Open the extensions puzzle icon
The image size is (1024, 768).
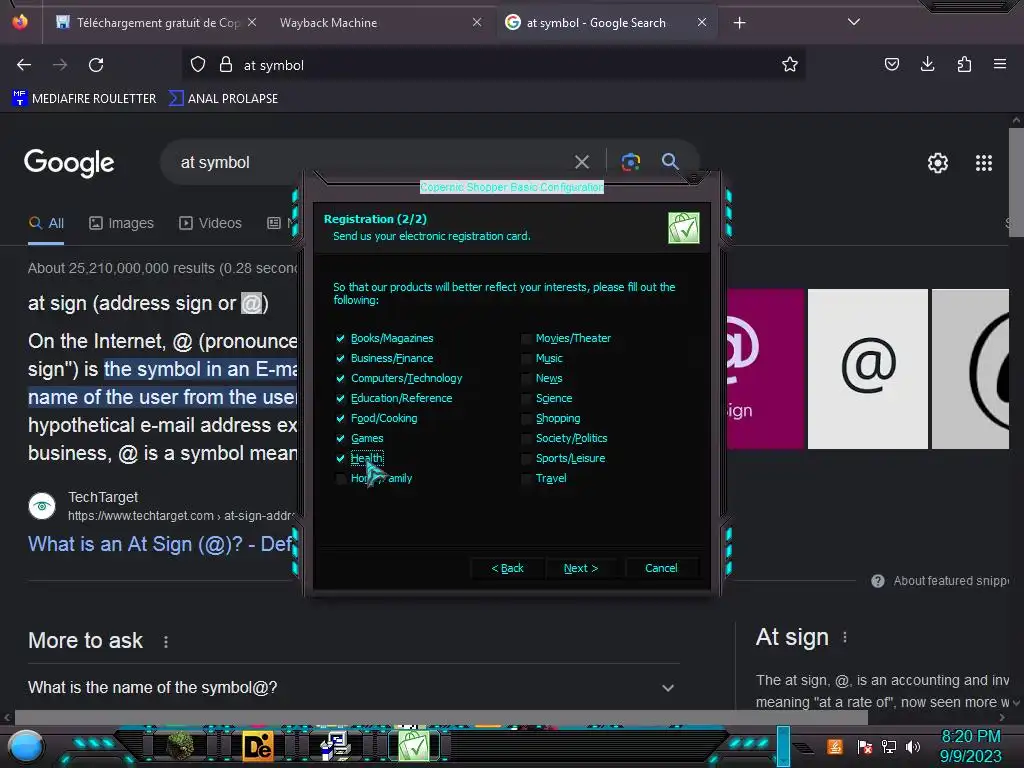[964, 64]
